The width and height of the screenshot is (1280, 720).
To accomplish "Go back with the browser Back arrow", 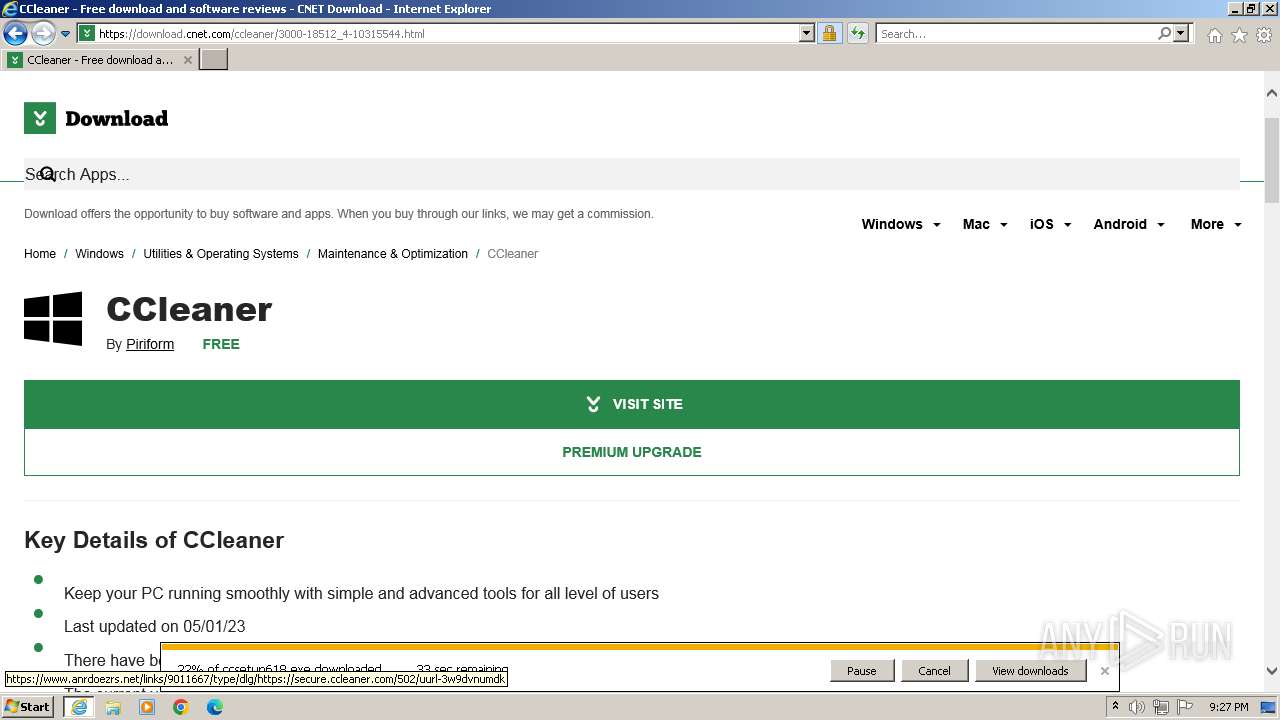I will click(15, 33).
